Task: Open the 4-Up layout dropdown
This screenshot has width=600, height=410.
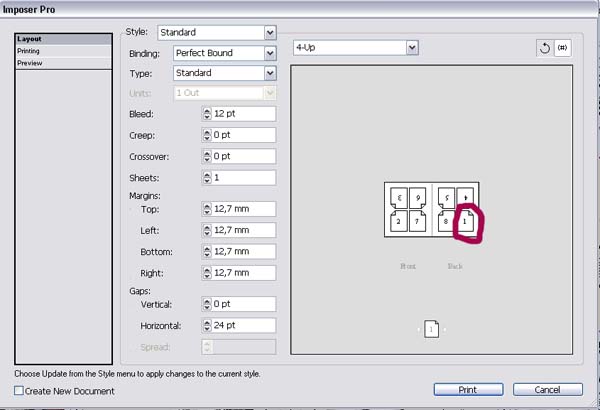Action: [x=356, y=48]
